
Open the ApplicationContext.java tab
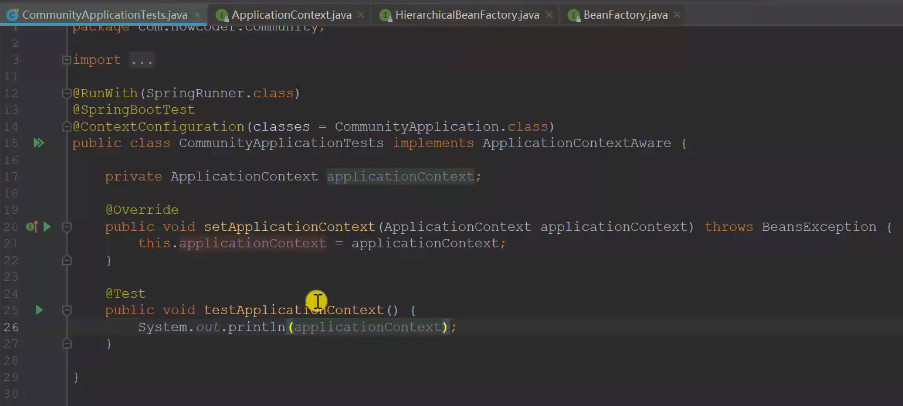point(291,15)
